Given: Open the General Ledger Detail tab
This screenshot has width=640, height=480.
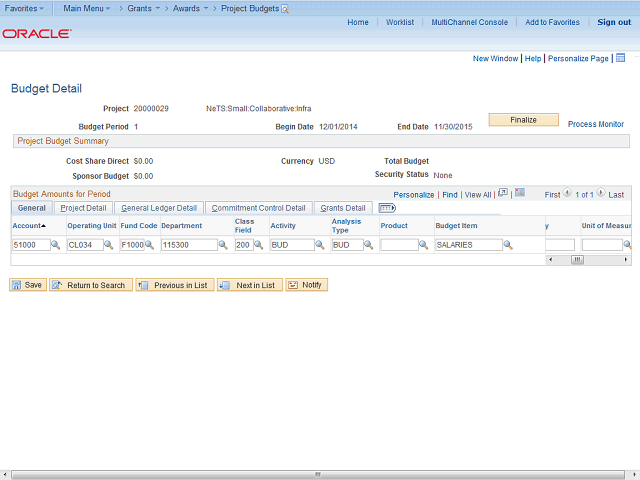Looking at the screenshot, I should [159, 208].
